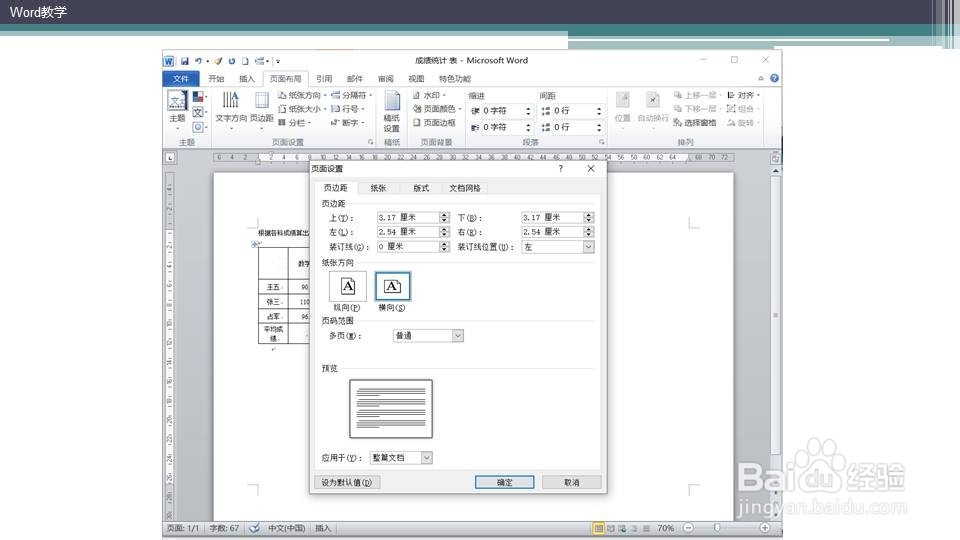Click the Undo arrow in quick access toolbar

tap(198, 61)
